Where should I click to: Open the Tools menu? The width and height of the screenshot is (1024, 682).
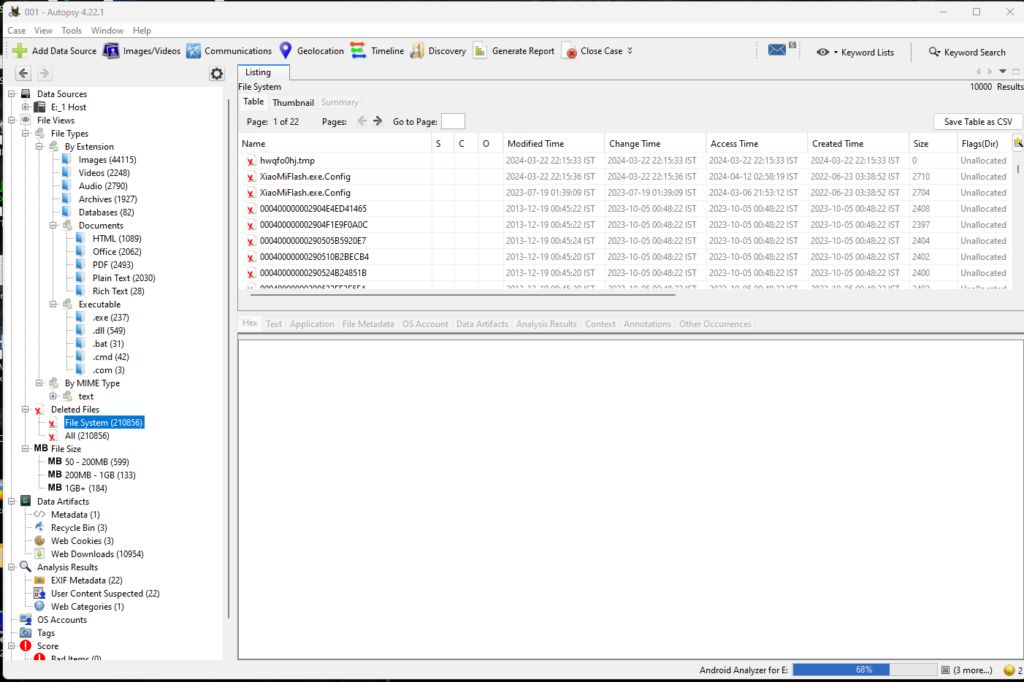73,30
